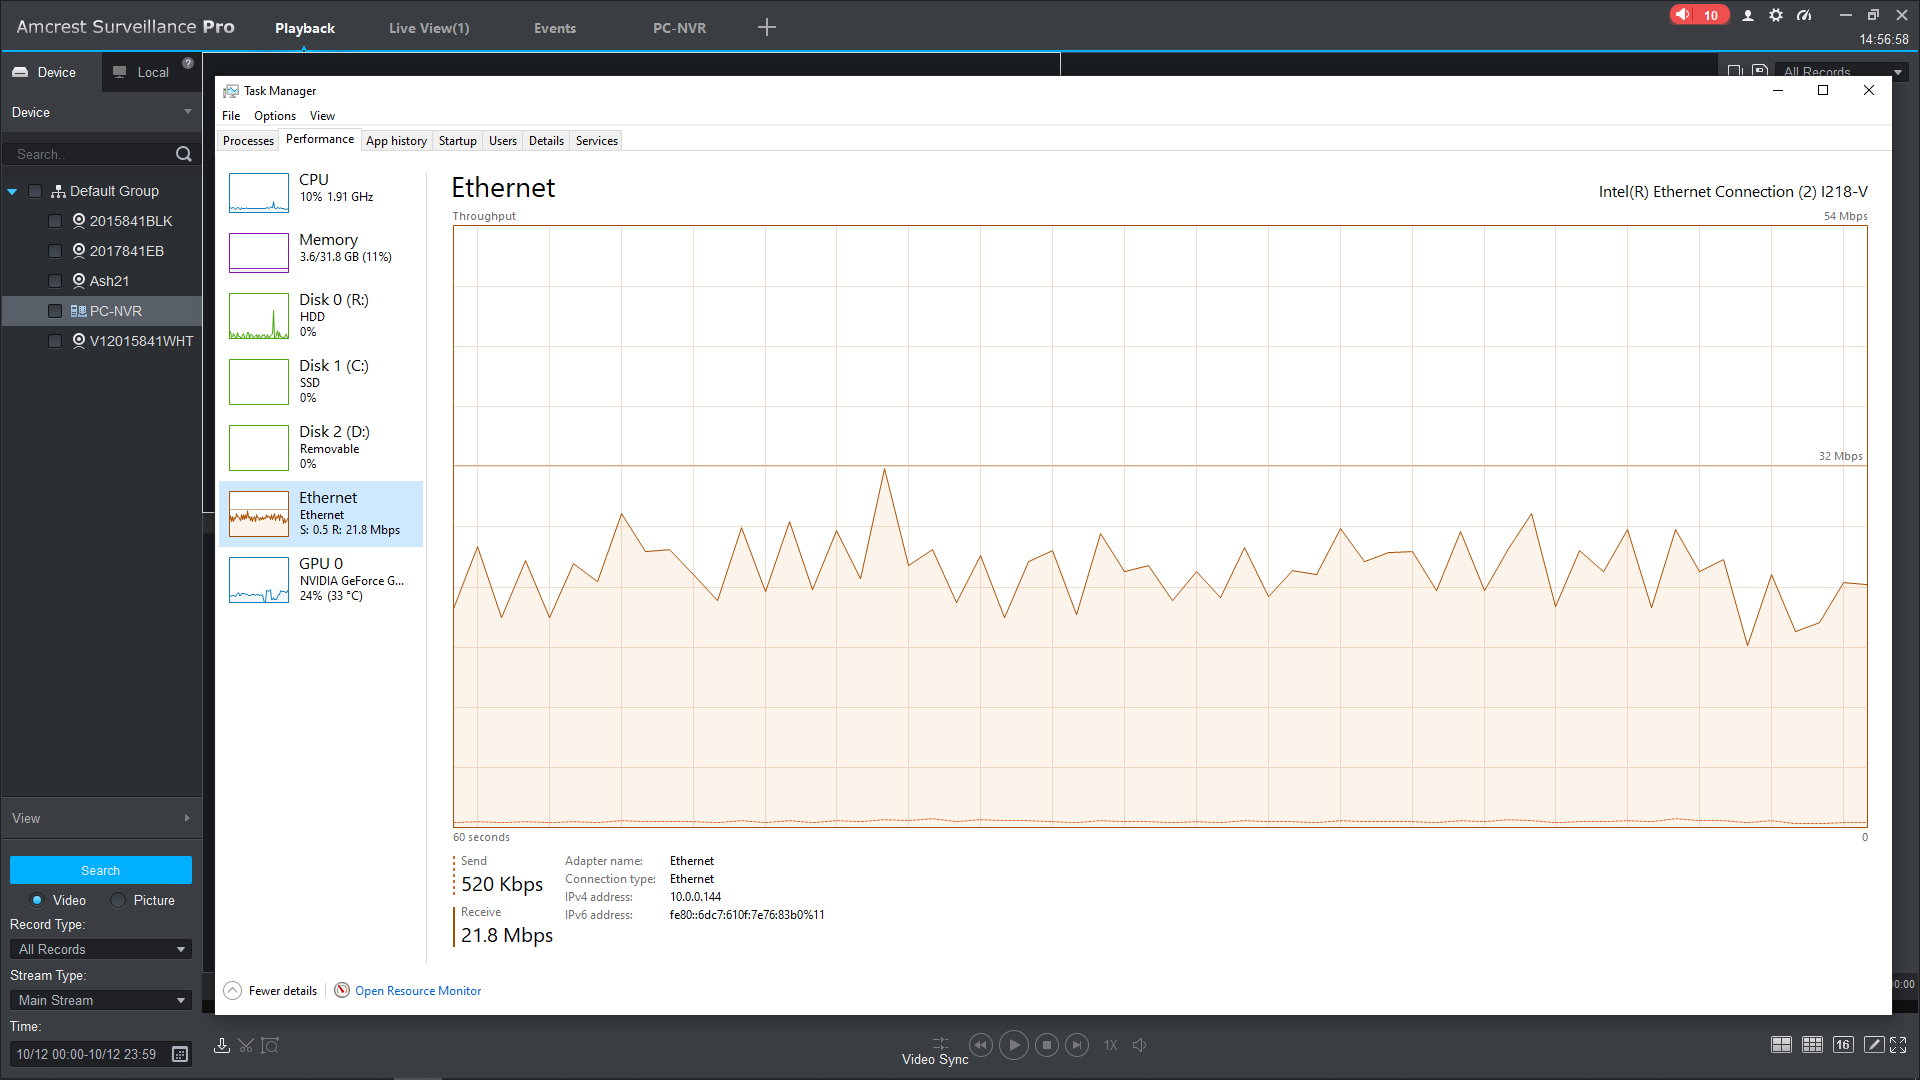Click the help question mark icon beside Local
This screenshot has height=1080, width=1920.
click(x=188, y=63)
